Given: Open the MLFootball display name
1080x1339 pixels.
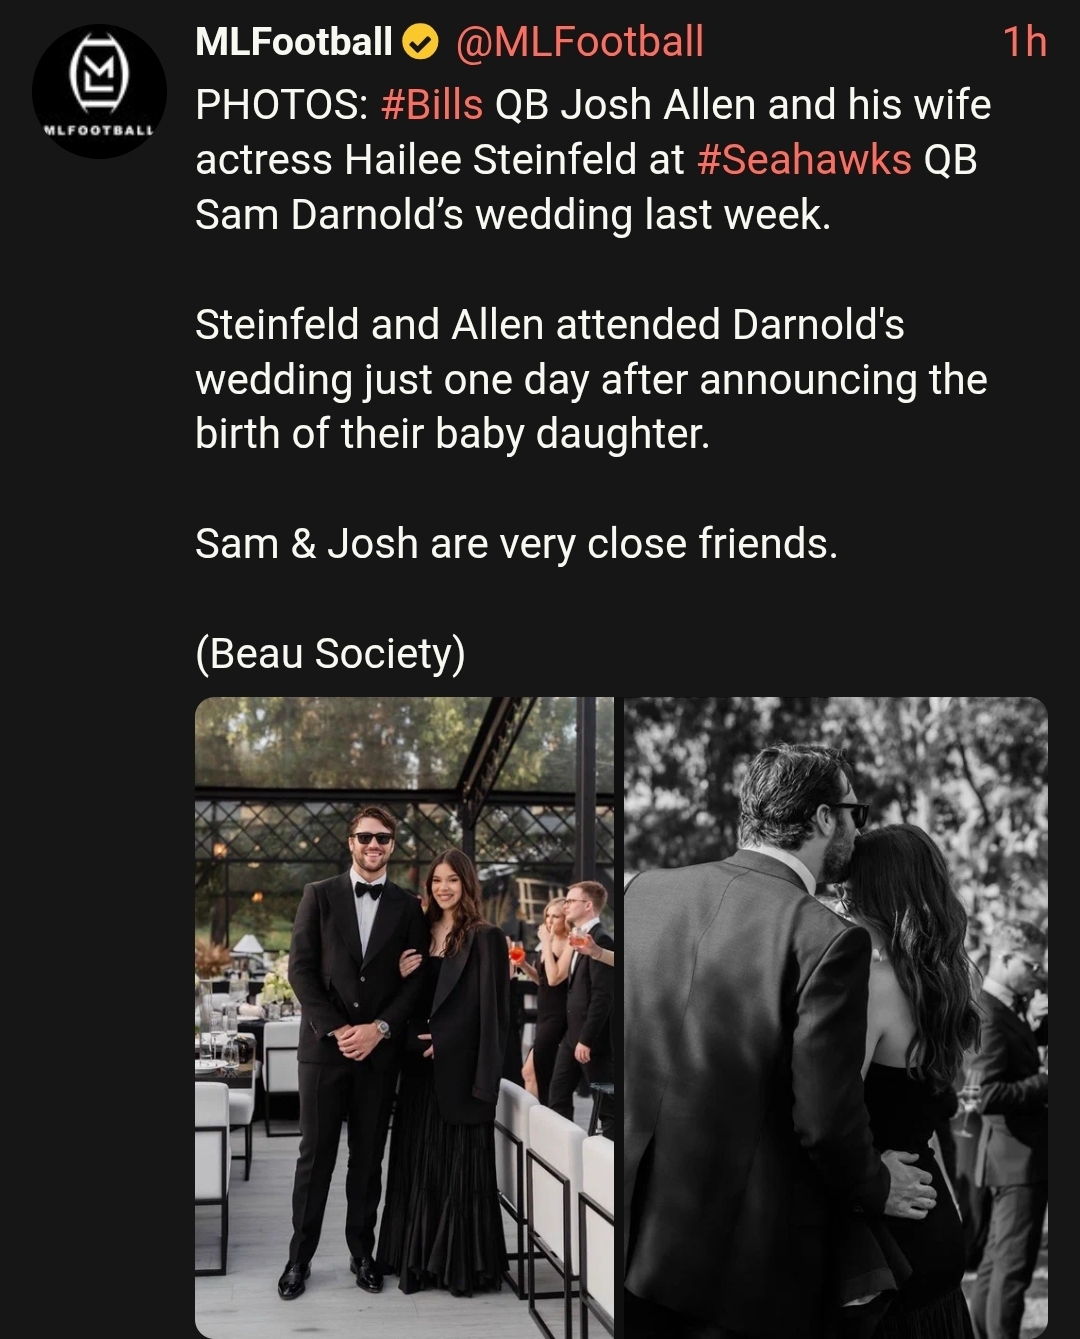Looking at the screenshot, I should [294, 42].
